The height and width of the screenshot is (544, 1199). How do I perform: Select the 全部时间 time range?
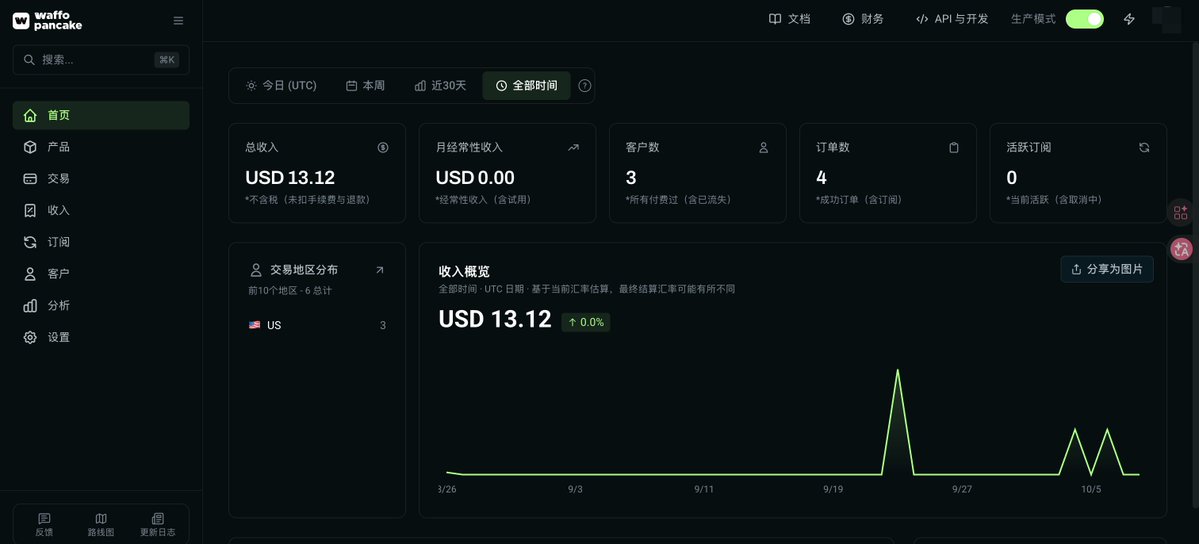(x=526, y=86)
